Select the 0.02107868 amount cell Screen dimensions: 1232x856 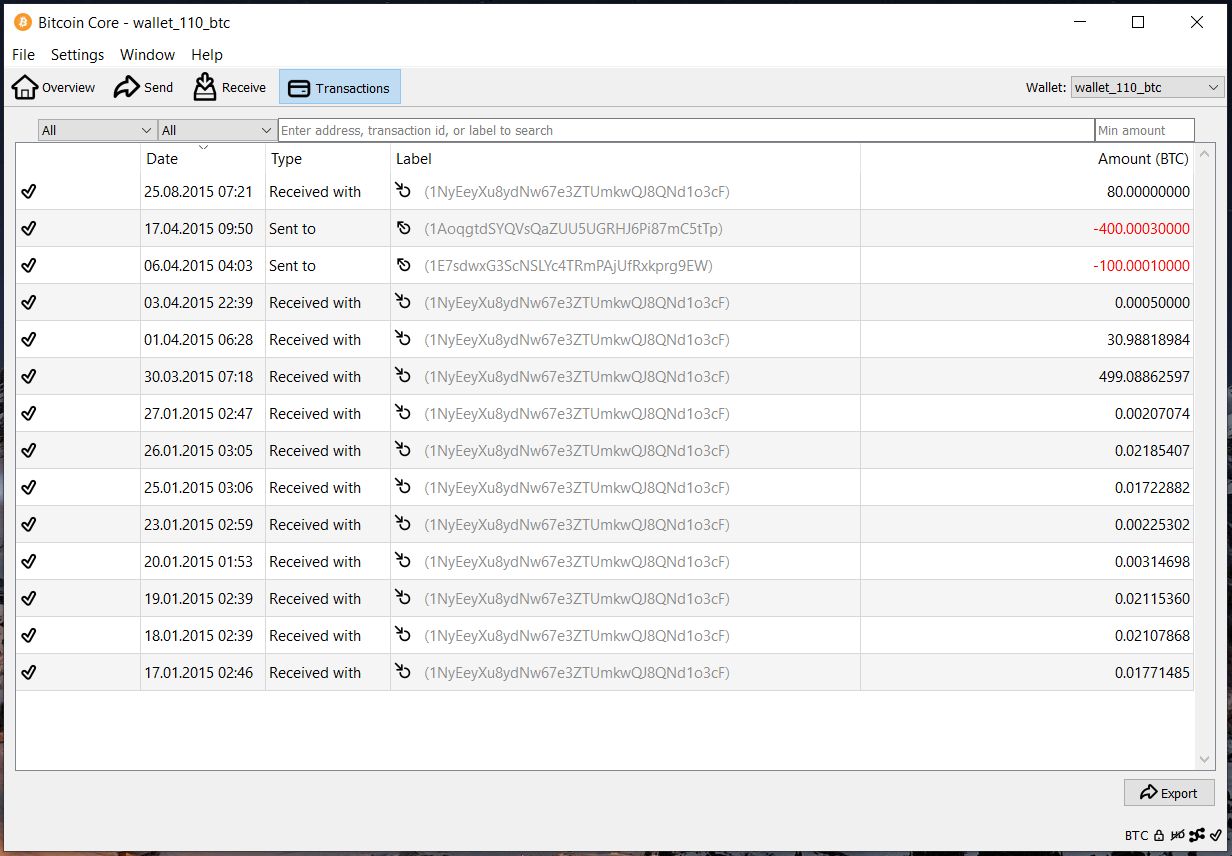1027,635
